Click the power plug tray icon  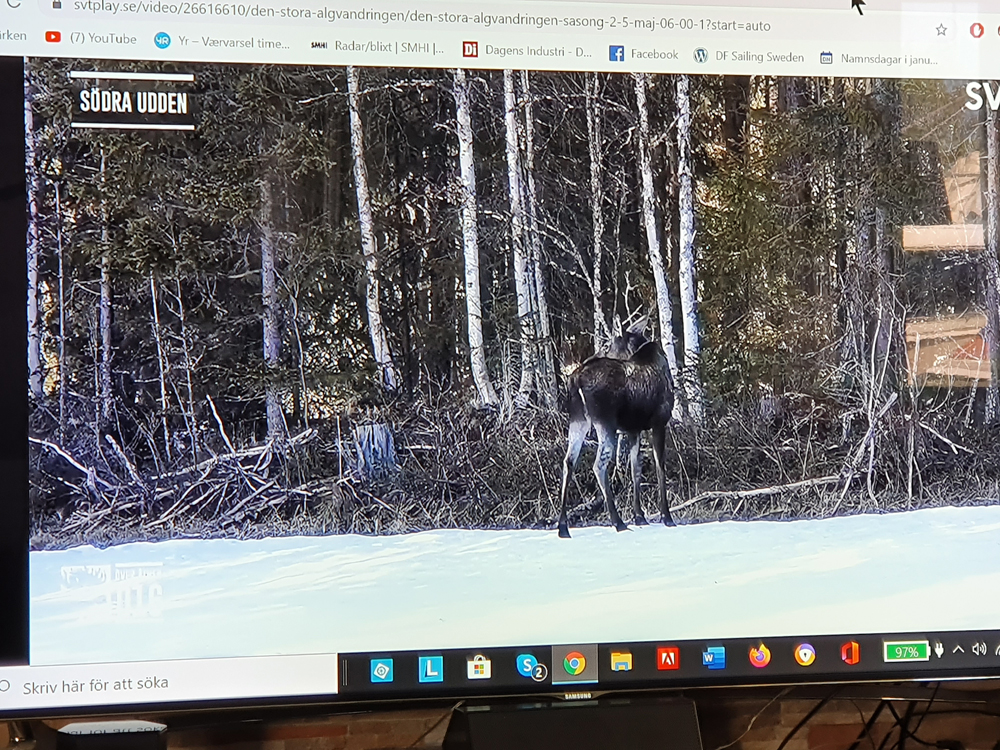939,651
